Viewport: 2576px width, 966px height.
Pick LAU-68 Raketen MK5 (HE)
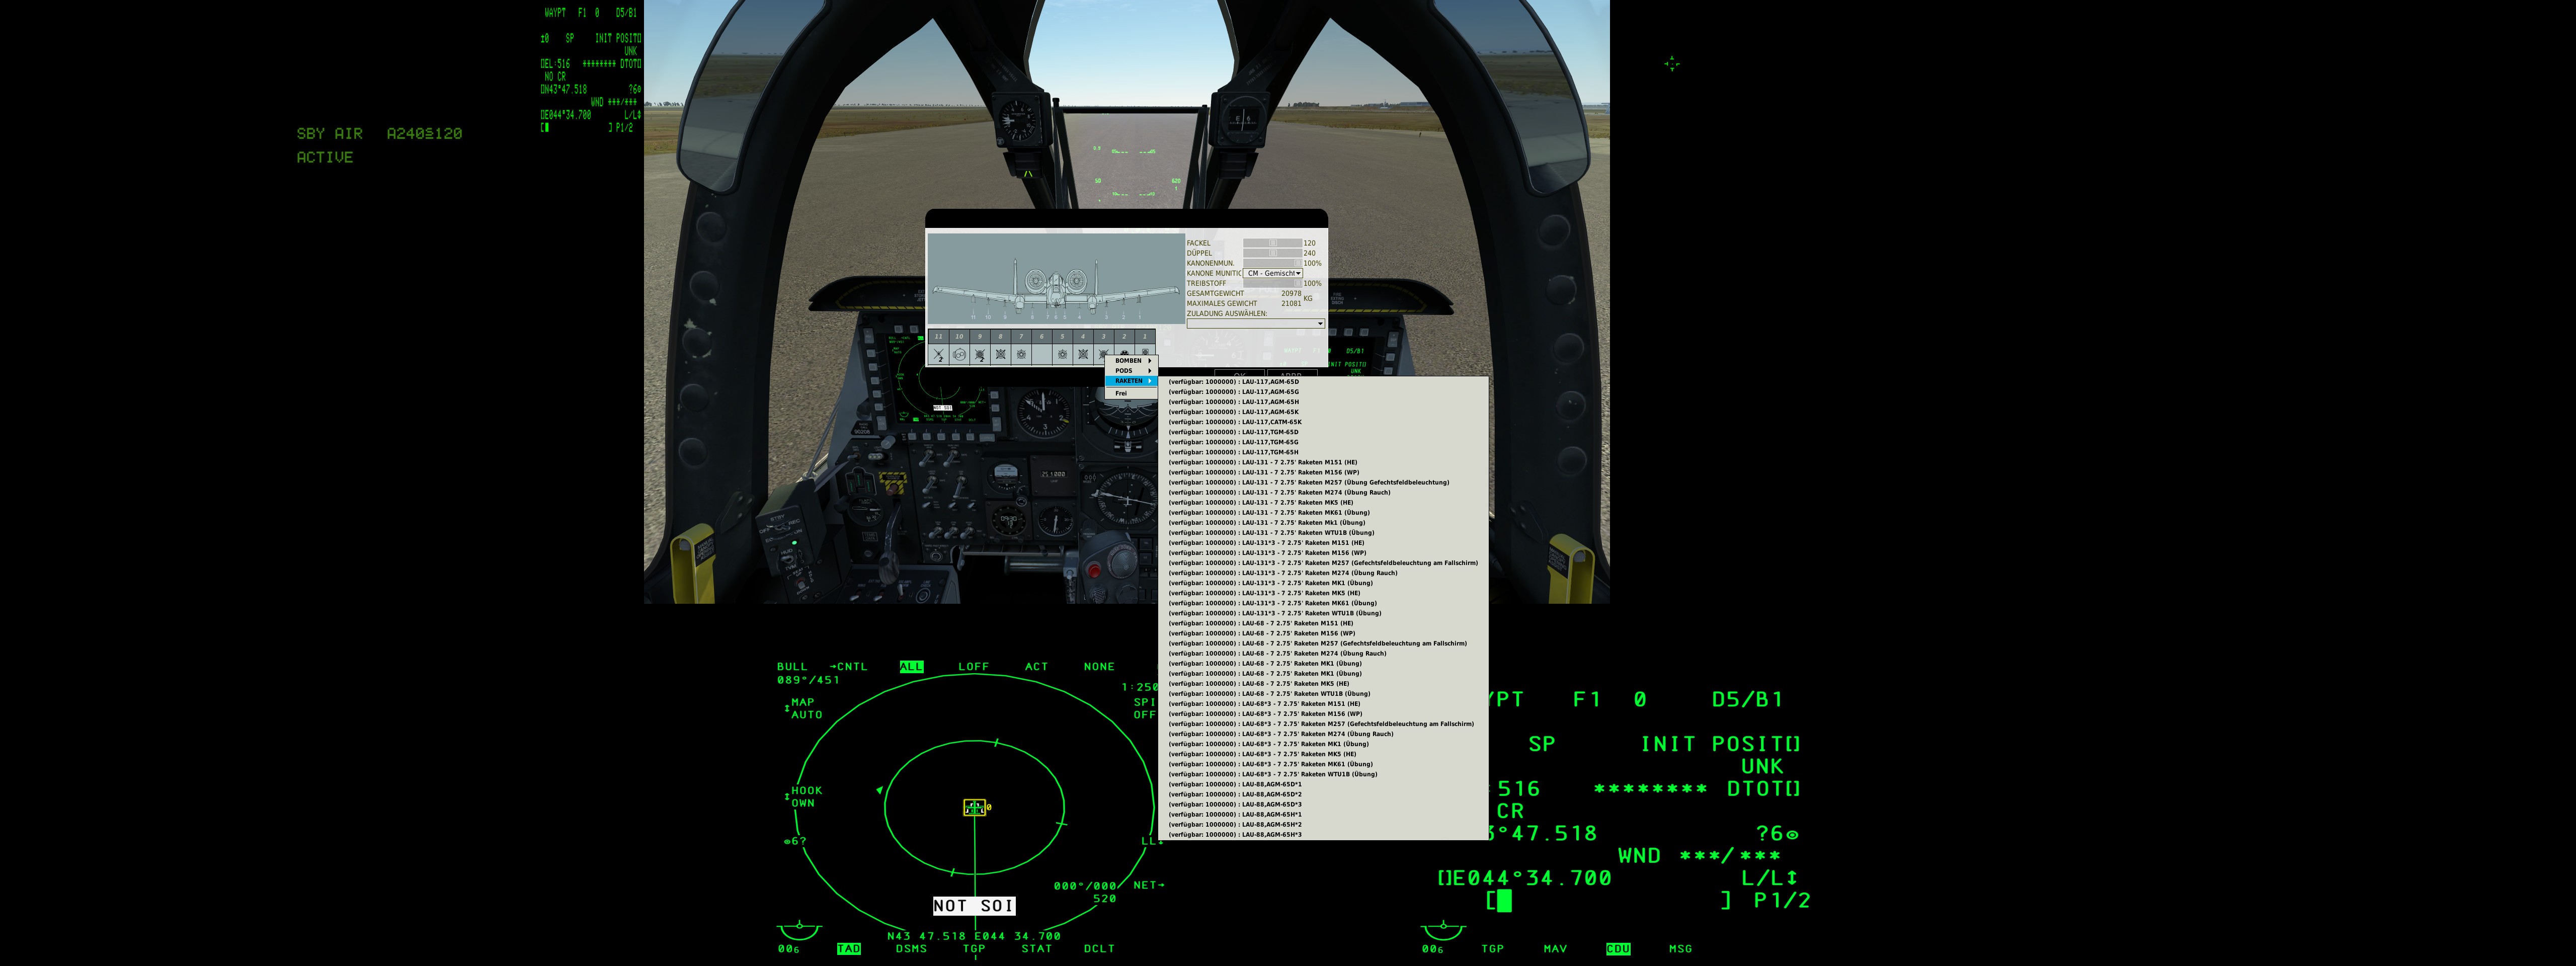[1324, 683]
